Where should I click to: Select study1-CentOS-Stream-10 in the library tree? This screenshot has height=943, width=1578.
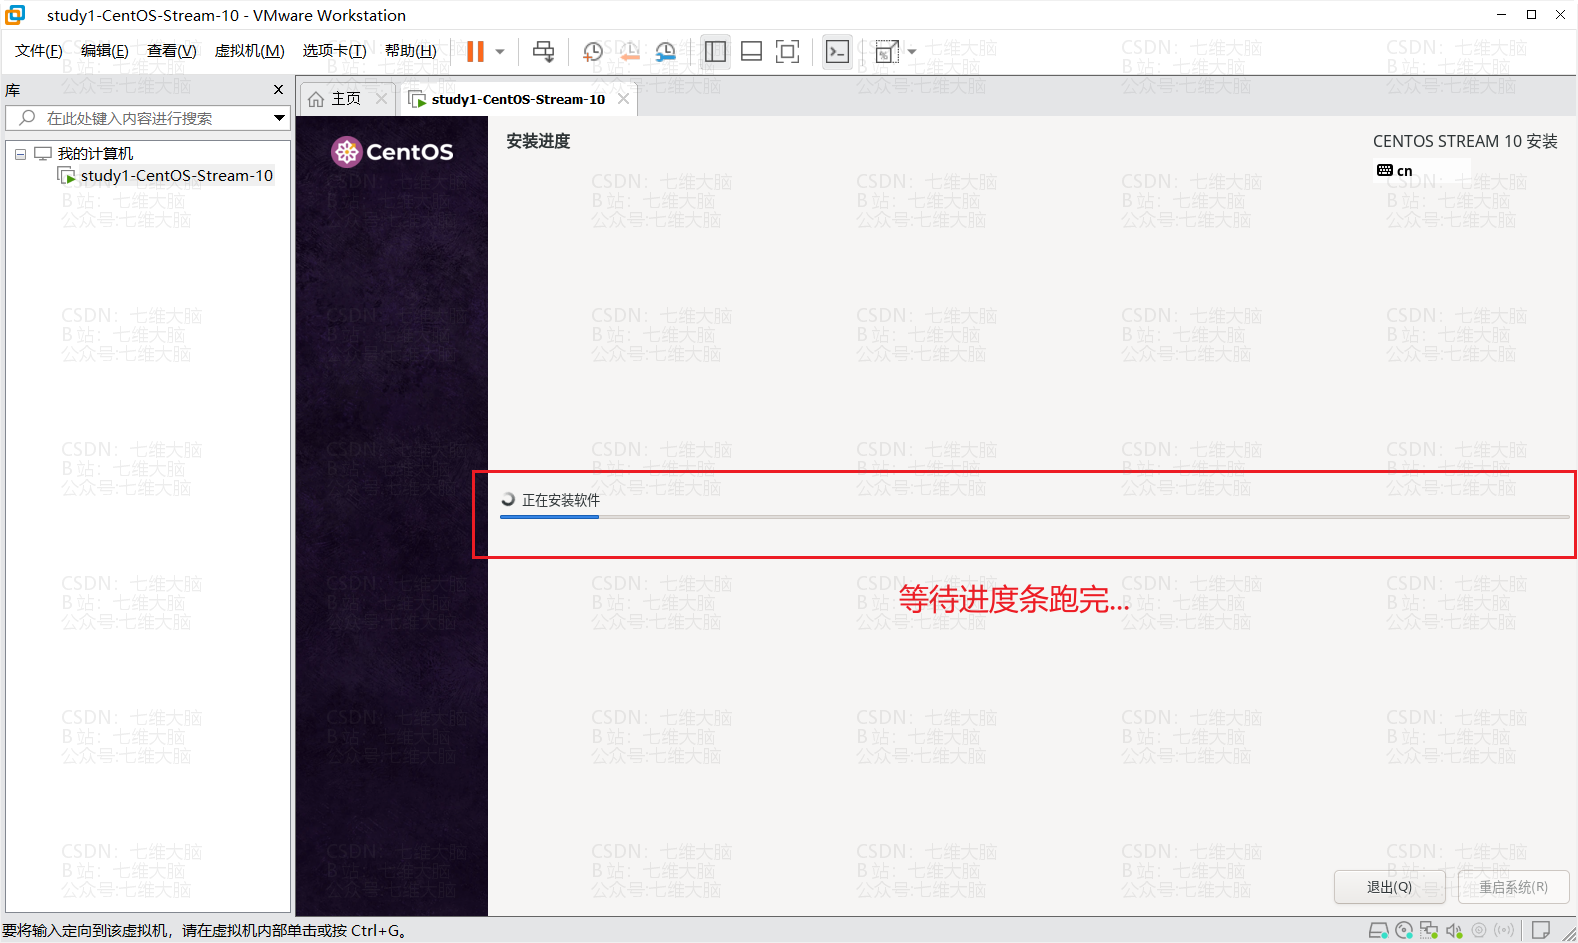pyautogui.click(x=177, y=176)
